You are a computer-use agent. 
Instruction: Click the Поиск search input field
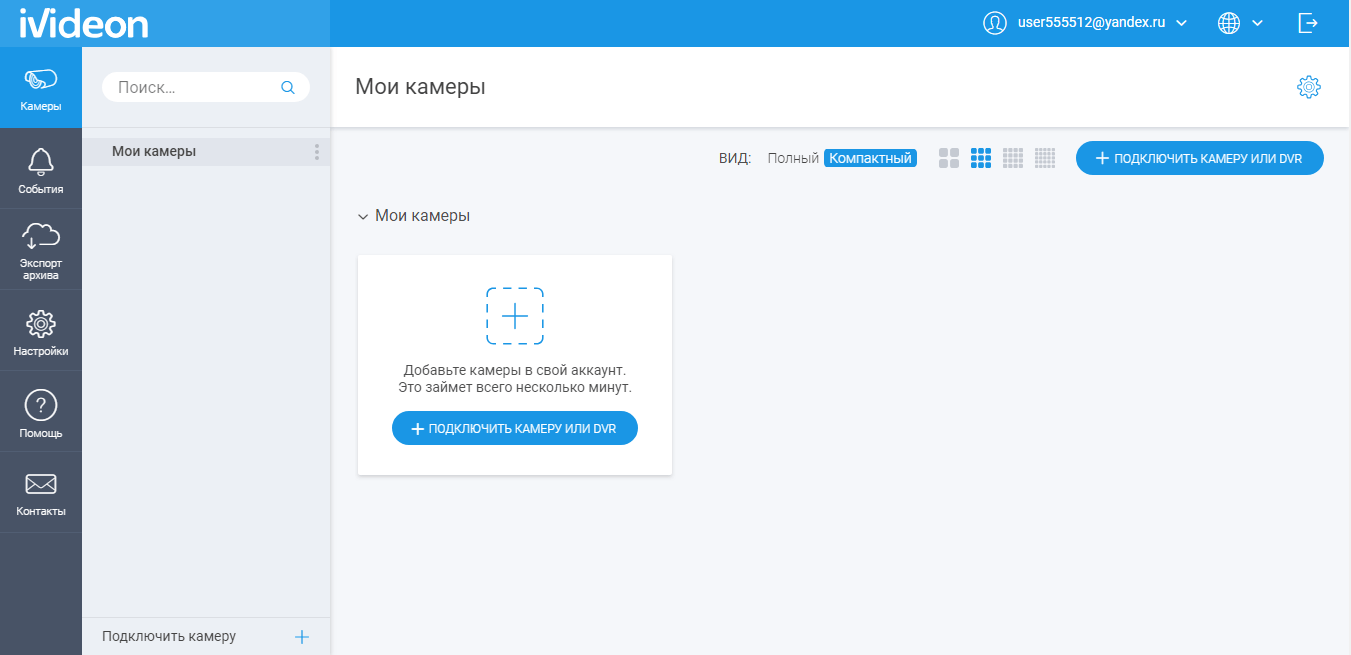coord(195,87)
